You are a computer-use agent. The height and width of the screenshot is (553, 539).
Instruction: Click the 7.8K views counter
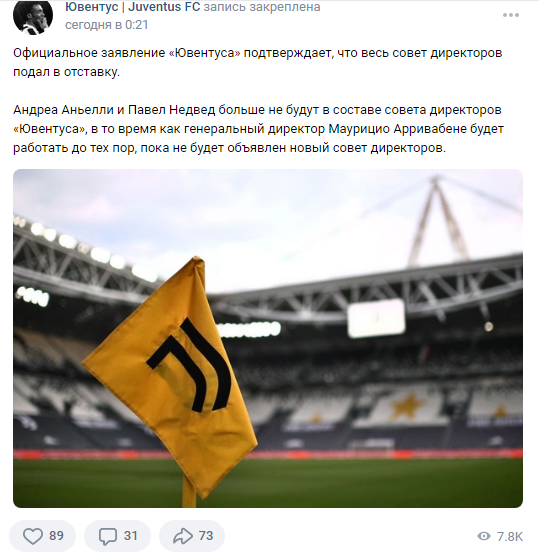click(510, 536)
